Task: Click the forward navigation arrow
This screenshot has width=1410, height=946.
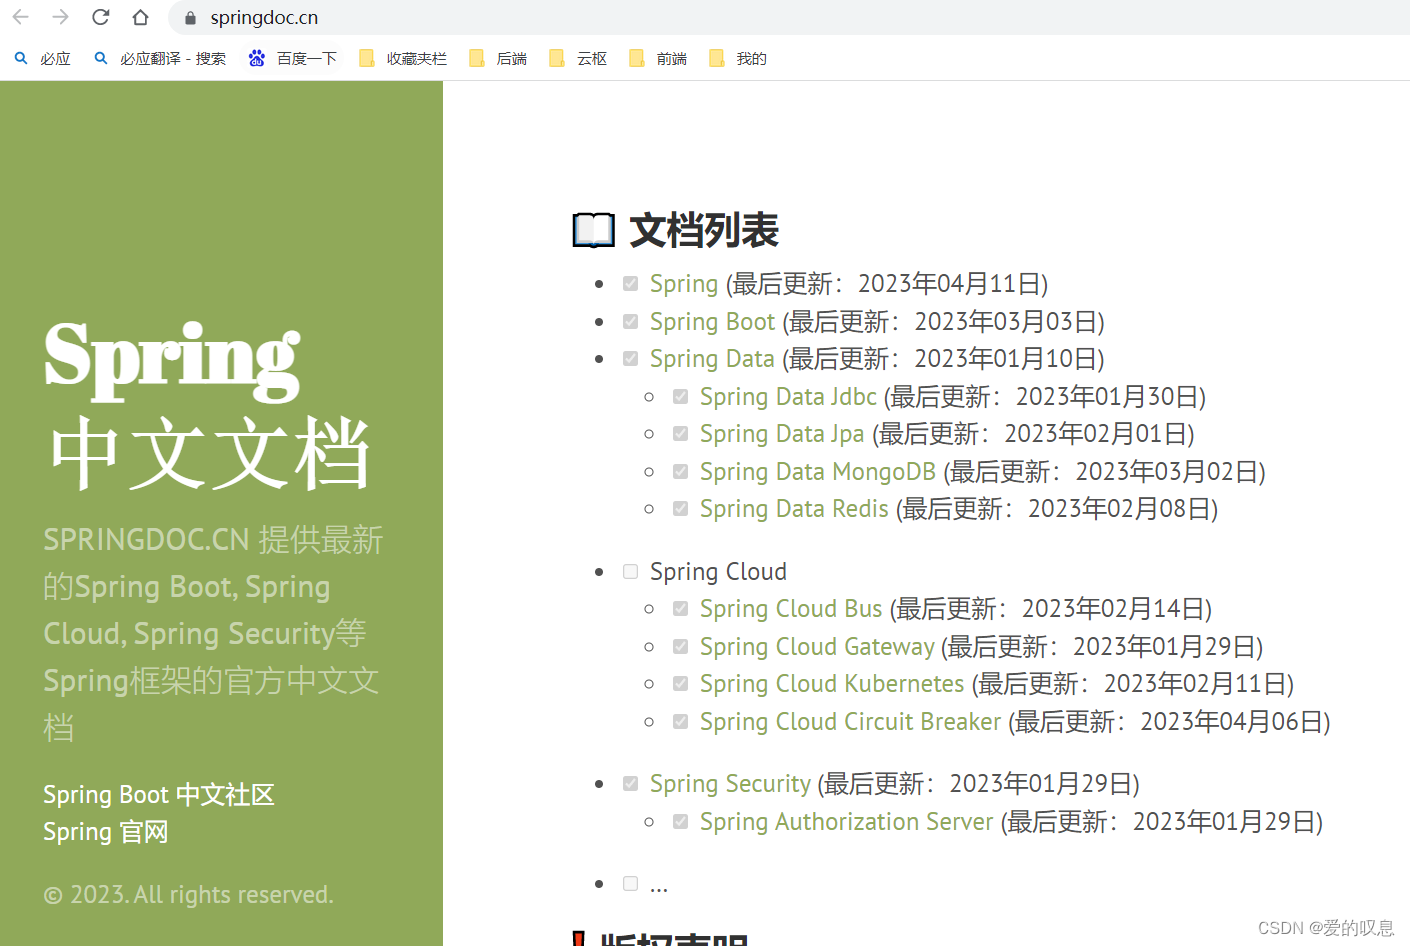Action: [60, 17]
